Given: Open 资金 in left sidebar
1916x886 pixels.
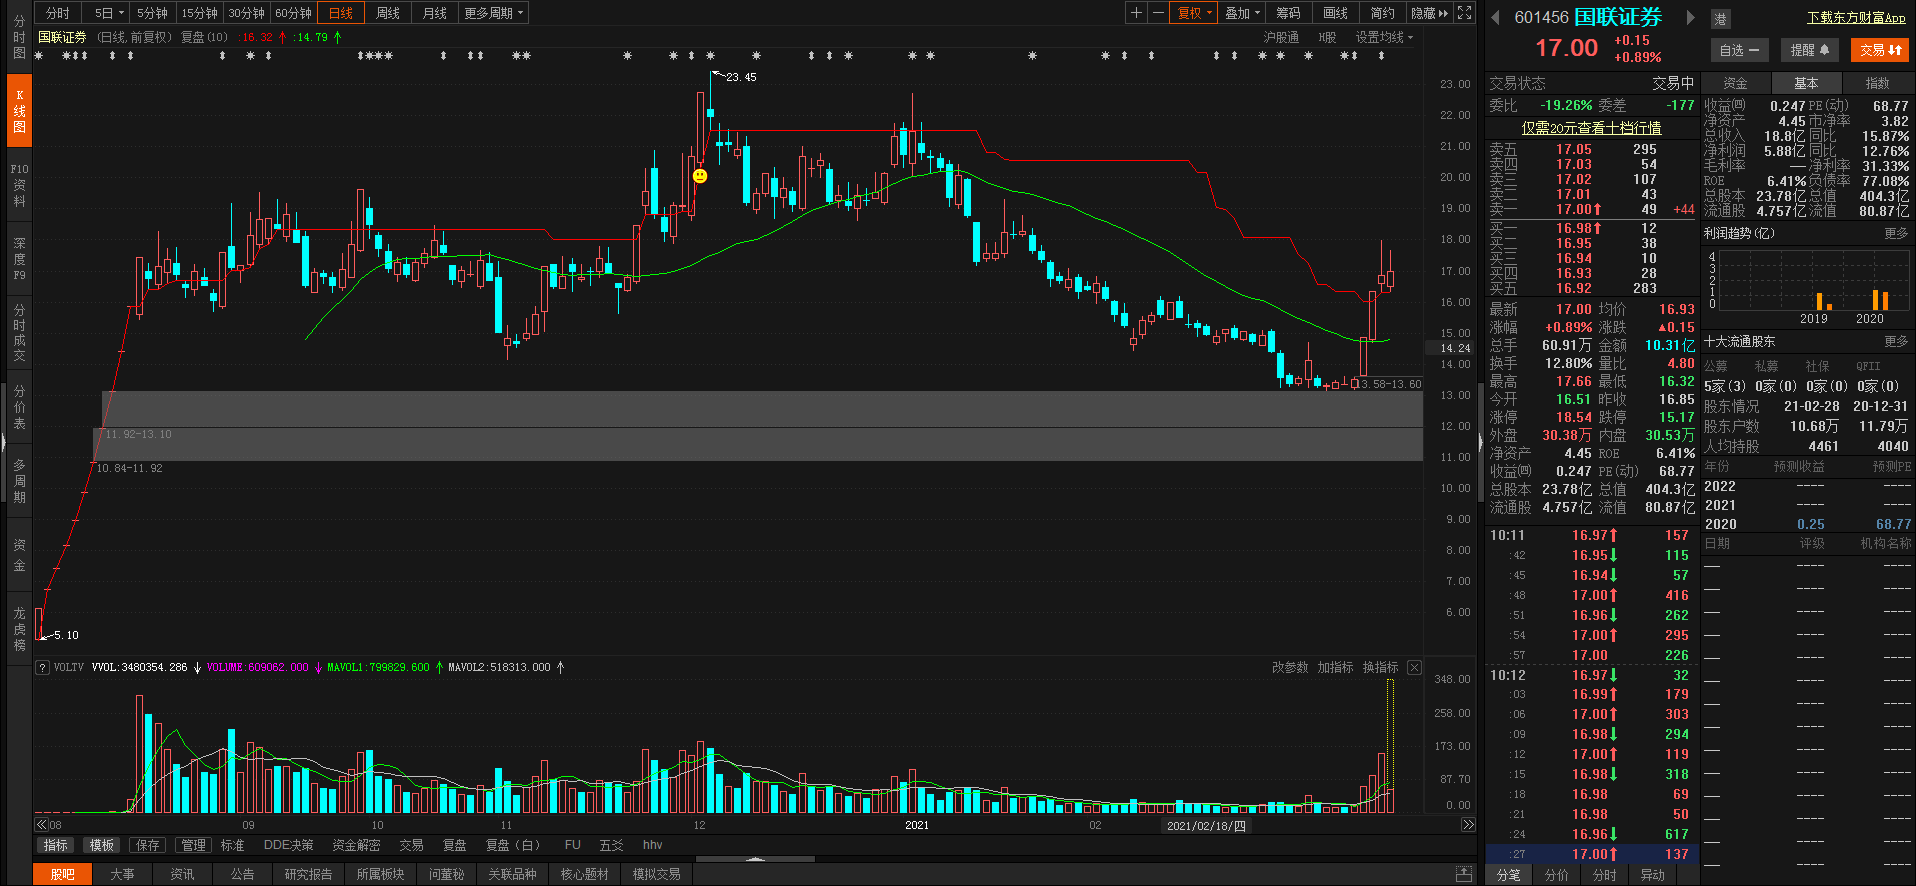Looking at the screenshot, I should [19, 555].
